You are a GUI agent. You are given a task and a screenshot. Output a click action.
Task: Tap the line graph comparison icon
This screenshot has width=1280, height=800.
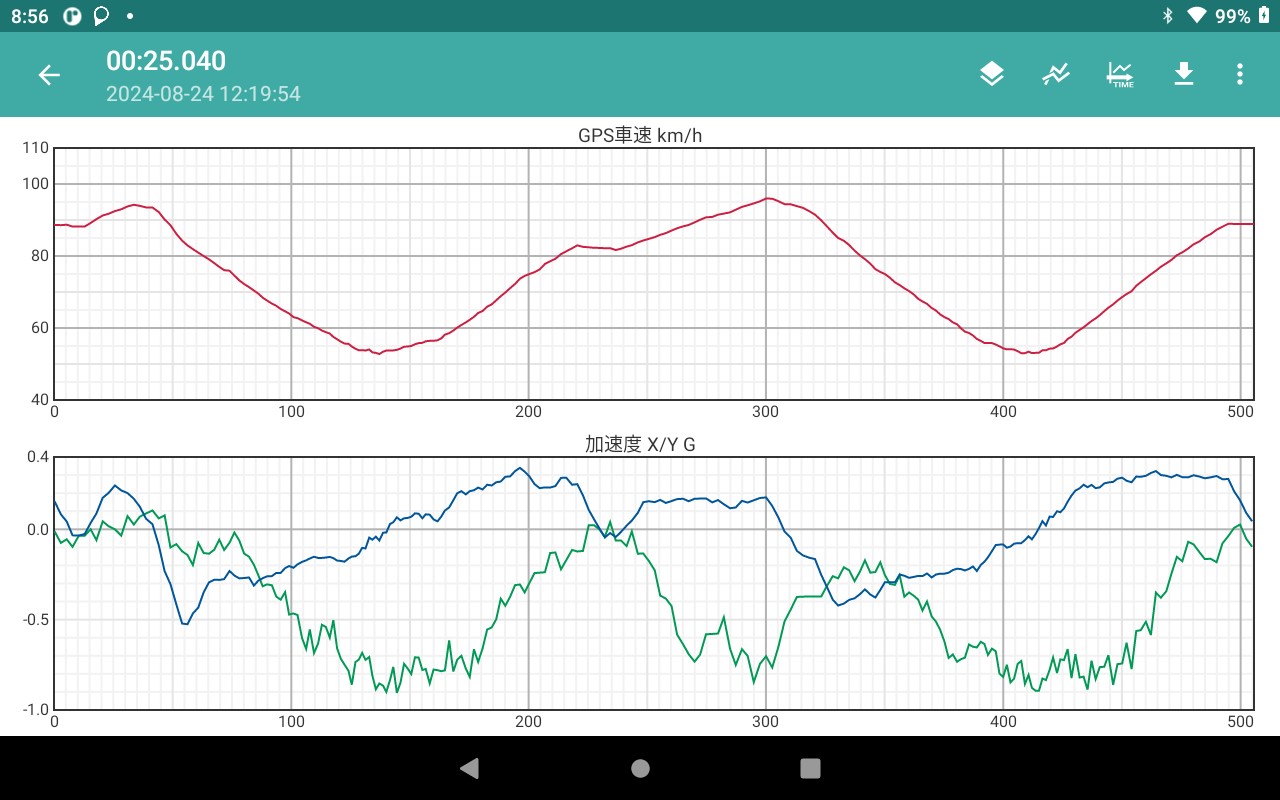(1056, 74)
